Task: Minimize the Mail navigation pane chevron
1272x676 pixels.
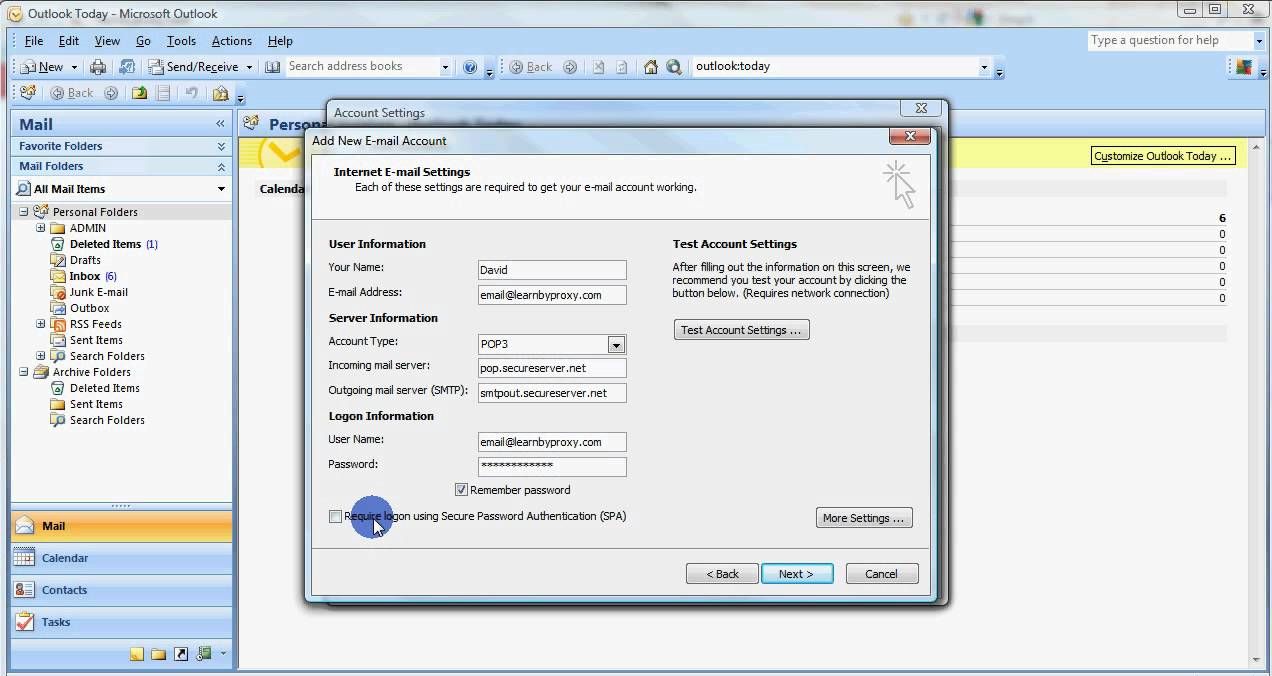Action: (220, 124)
